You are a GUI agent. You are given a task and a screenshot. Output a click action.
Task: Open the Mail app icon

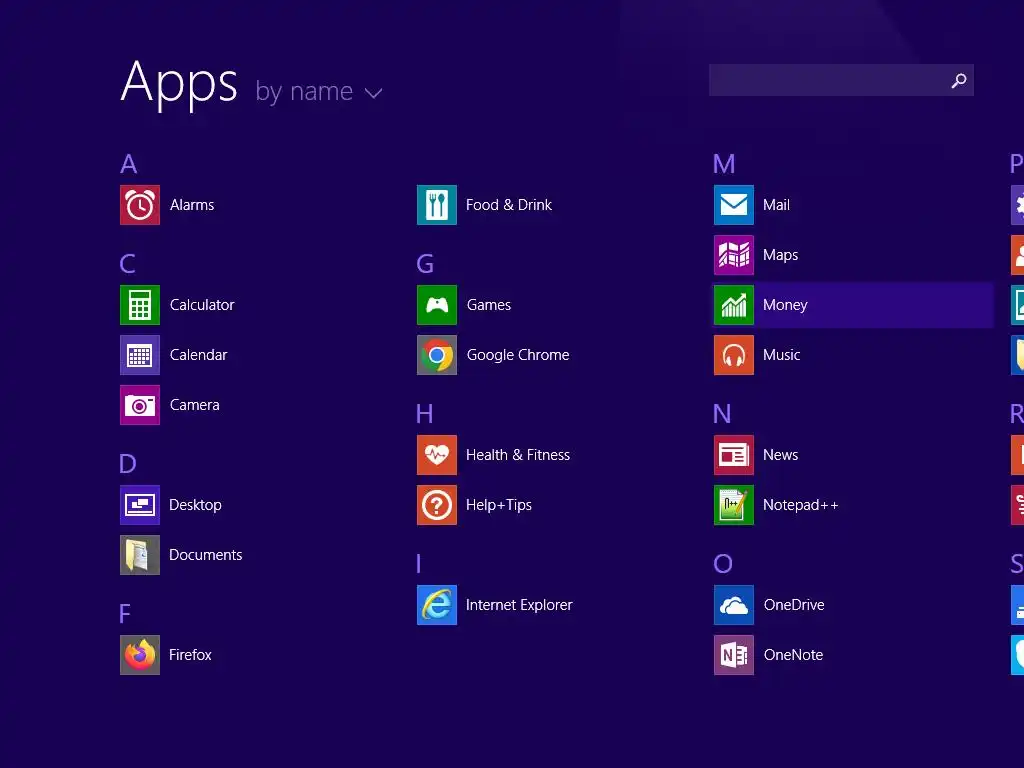(x=734, y=205)
